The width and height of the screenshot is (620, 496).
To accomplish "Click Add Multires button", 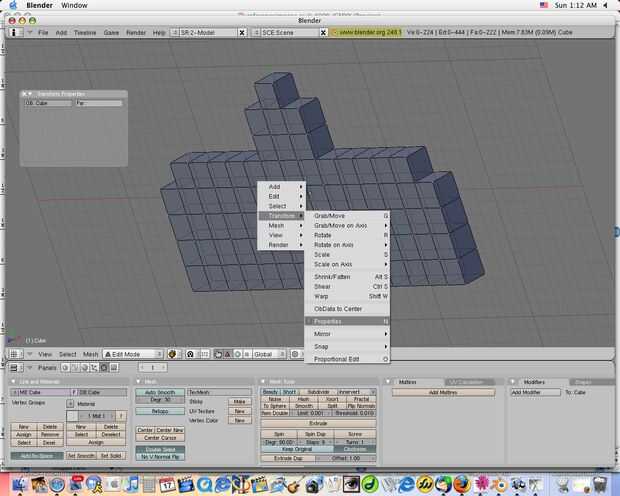I will tap(443, 392).
